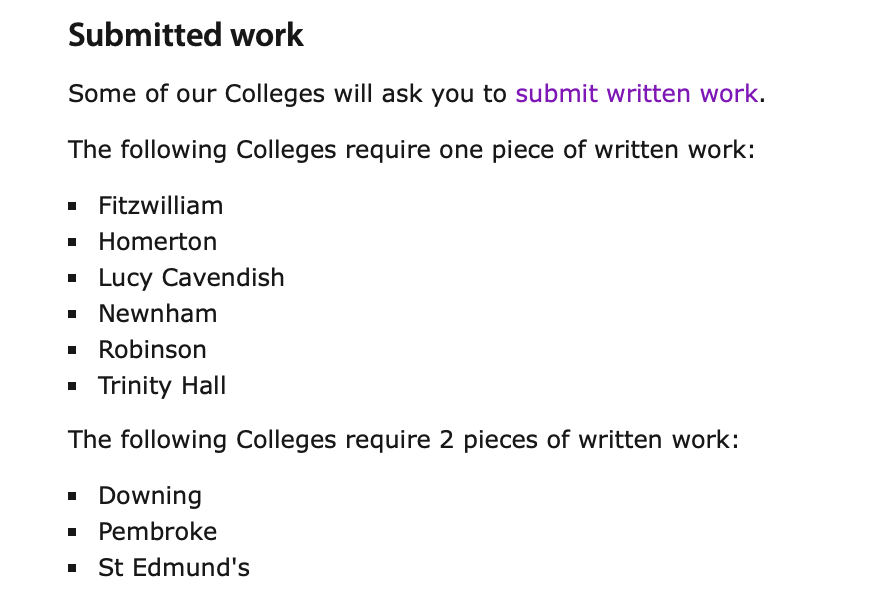The width and height of the screenshot is (890, 598).
Task: Click the bullet marker beside Trinity Hall
Action: [72, 386]
